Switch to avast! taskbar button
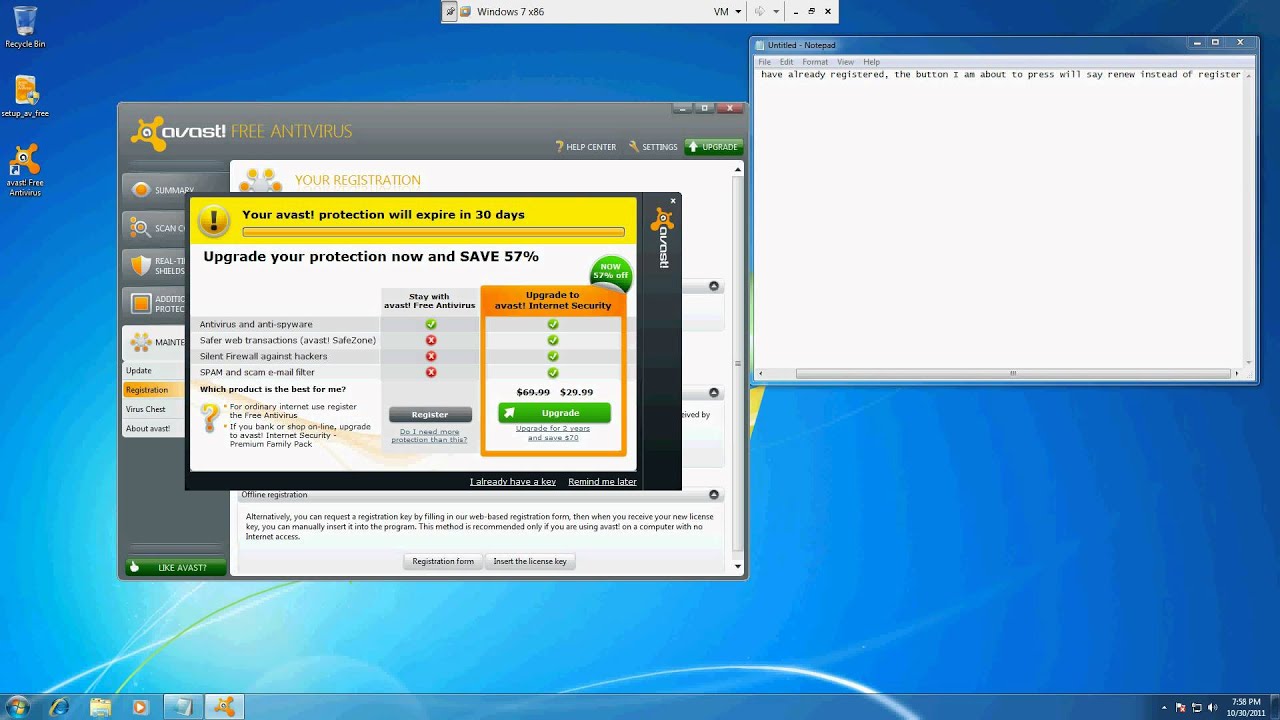This screenshot has width=1280, height=720. click(x=225, y=706)
